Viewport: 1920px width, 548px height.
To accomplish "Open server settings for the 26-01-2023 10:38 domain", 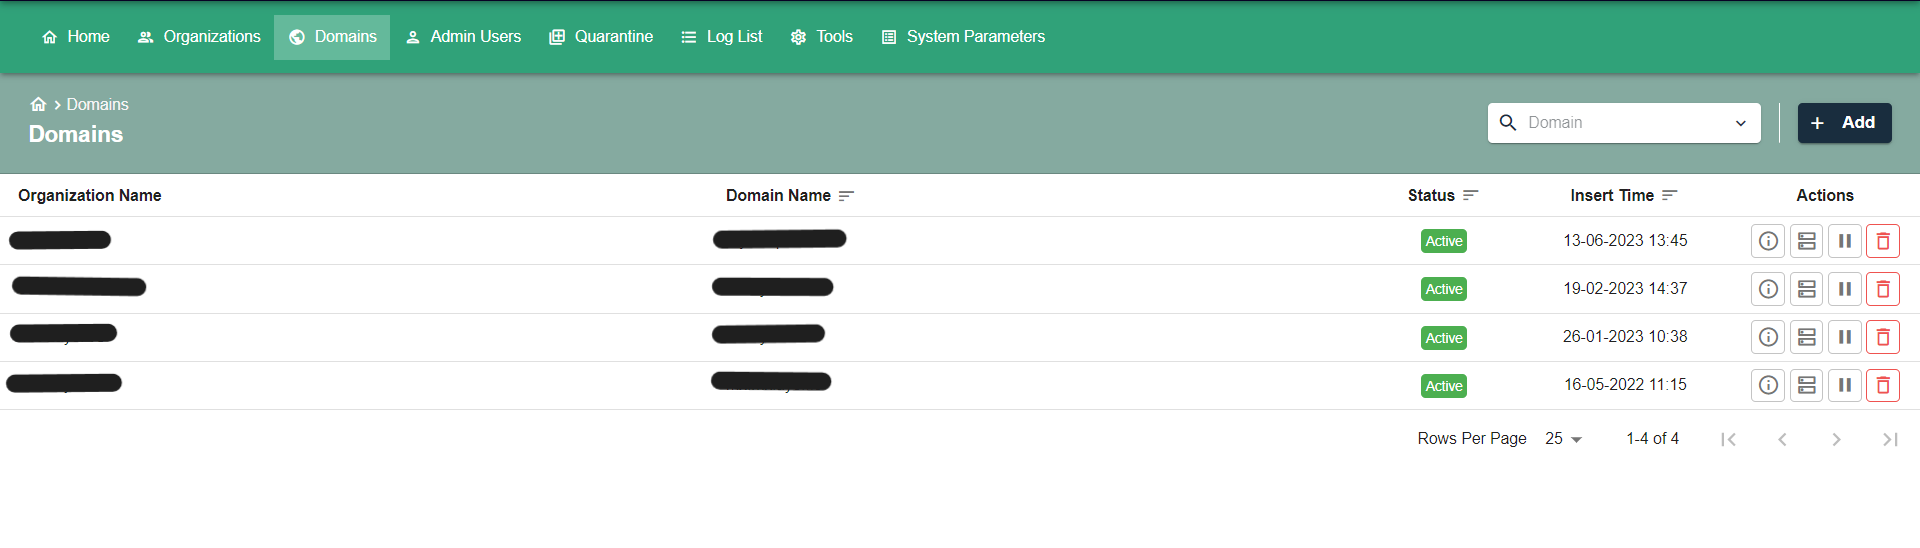I will [x=1806, y=337].
